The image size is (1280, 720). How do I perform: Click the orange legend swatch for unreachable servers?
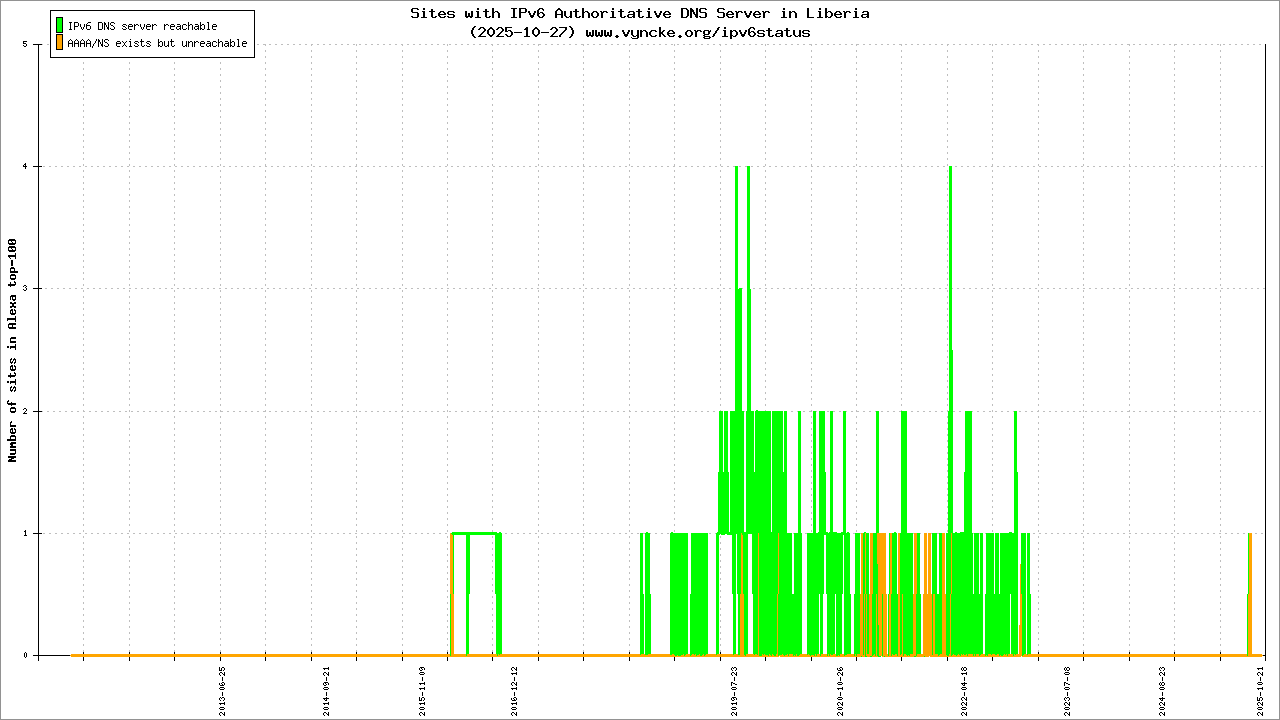(59, 43)
